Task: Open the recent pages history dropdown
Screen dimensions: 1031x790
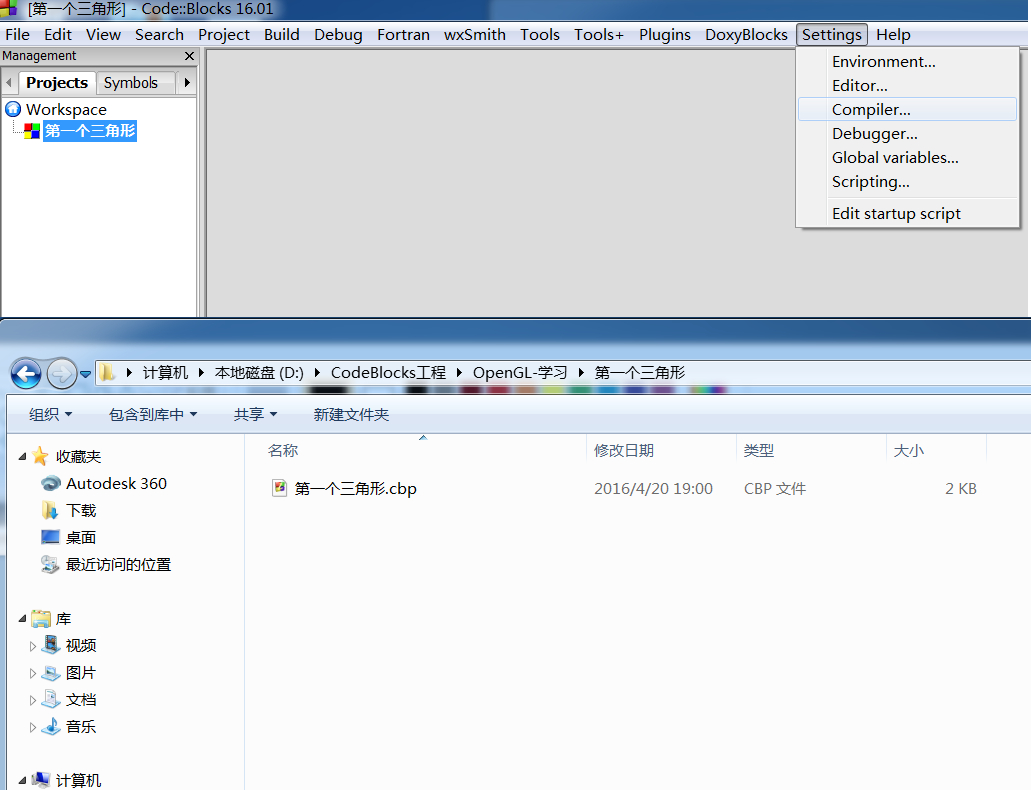Action: point(85,374)
